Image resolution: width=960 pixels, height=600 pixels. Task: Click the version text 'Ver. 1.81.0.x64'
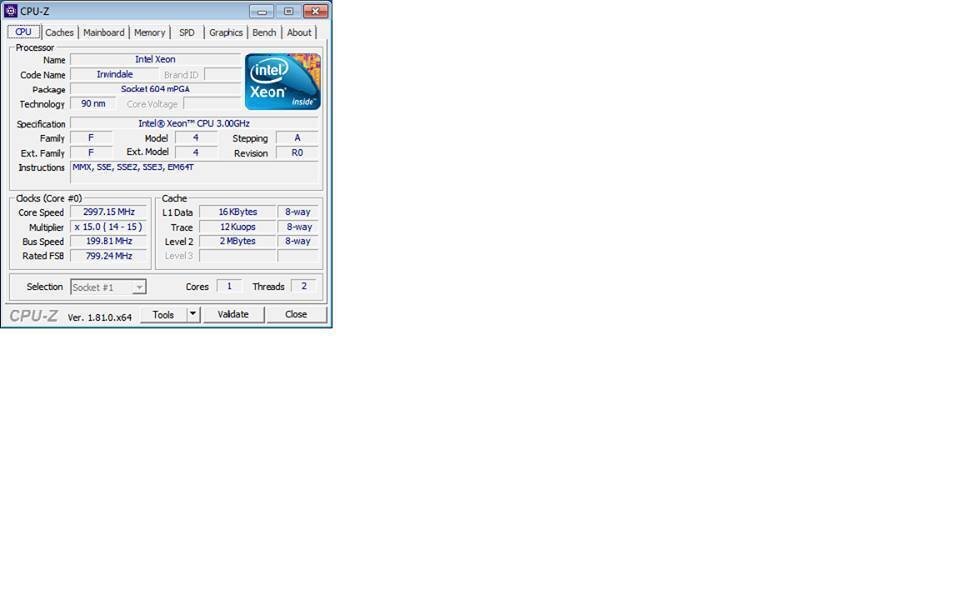100,317
